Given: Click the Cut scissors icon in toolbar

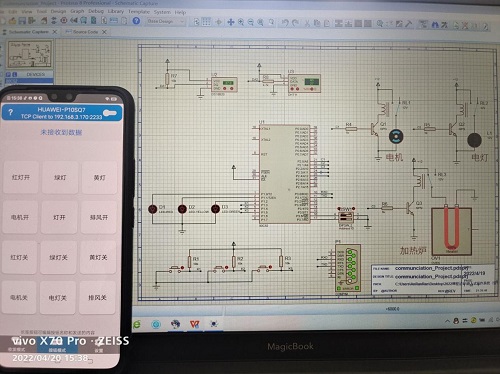Looking at the screenshot, I should 307,23.
